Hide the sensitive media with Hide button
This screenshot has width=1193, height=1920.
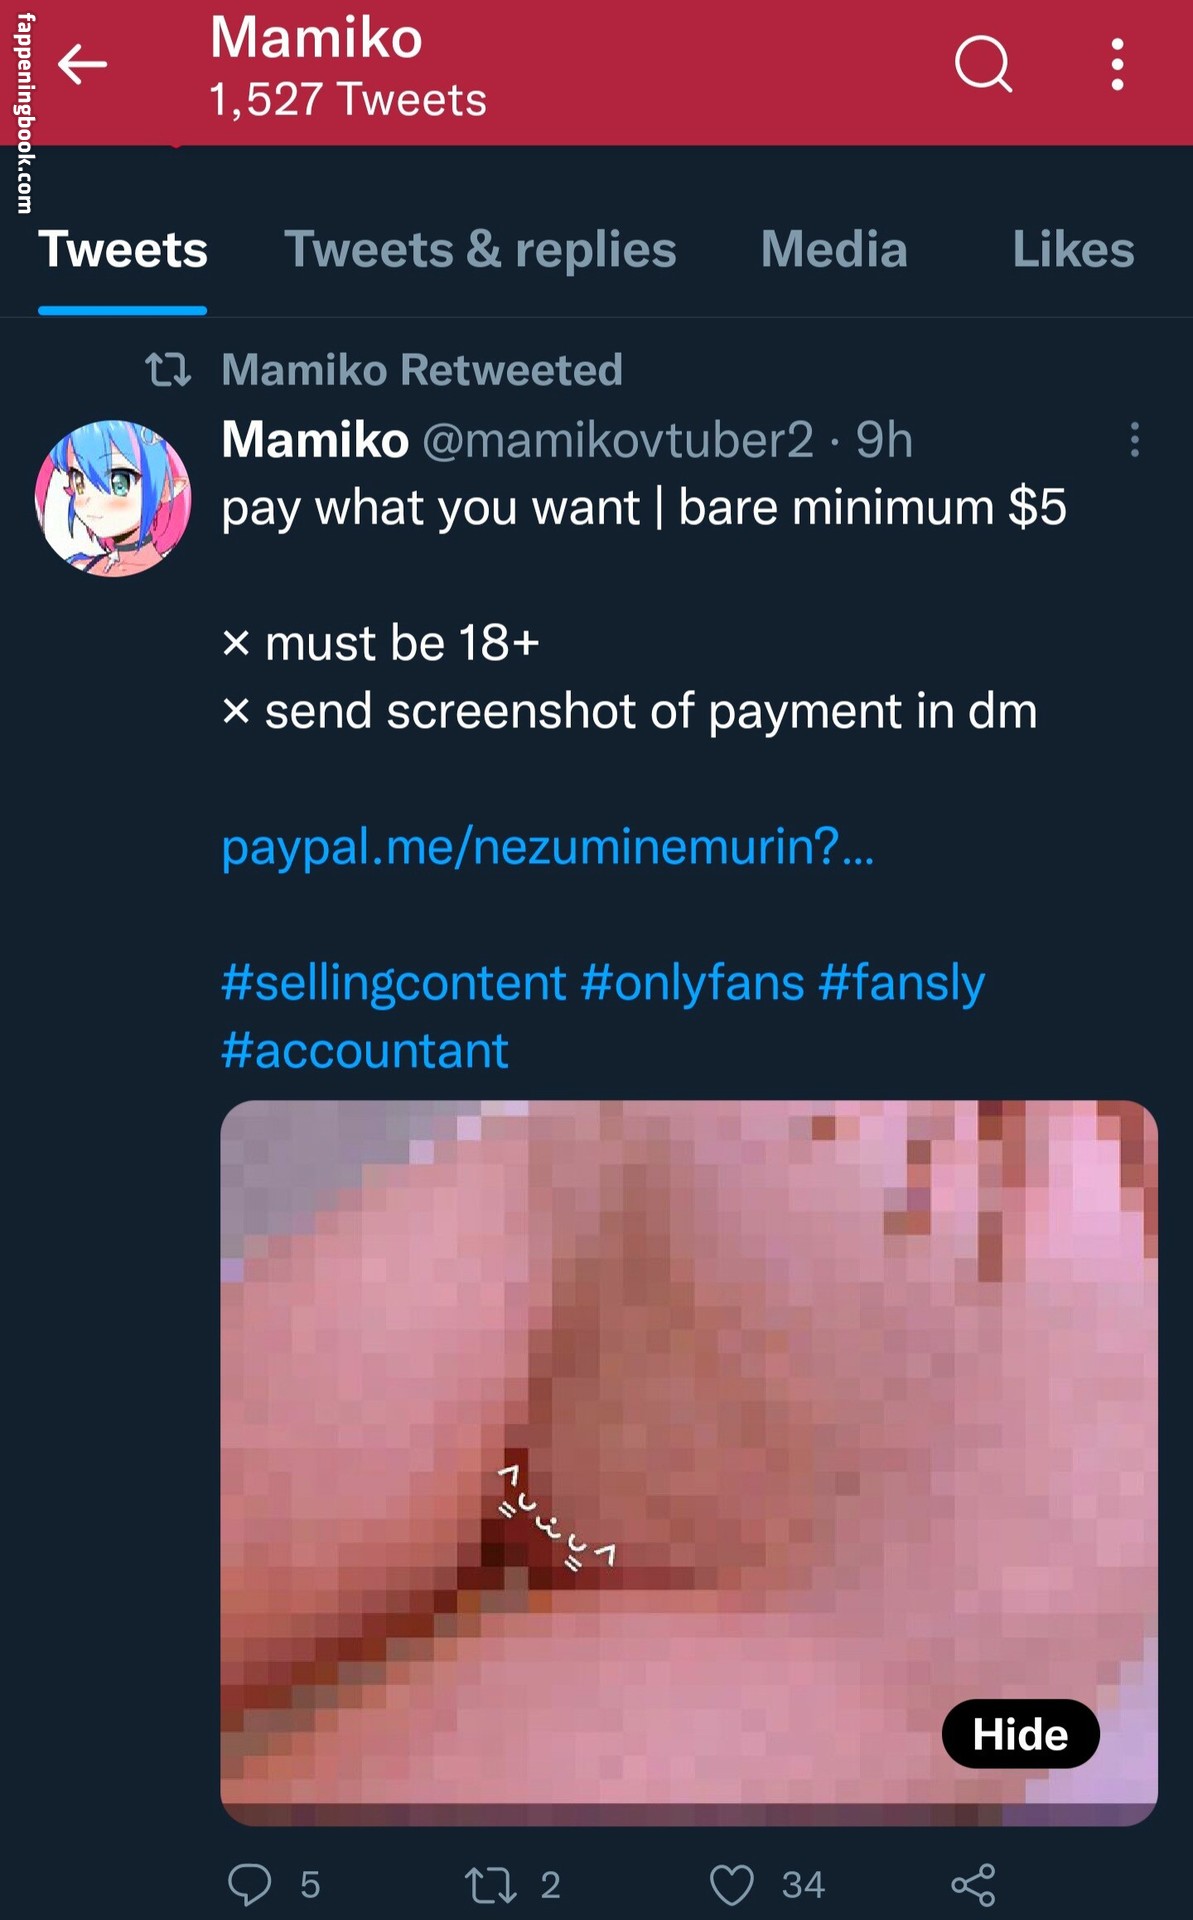click(x=1020, y=1734)
